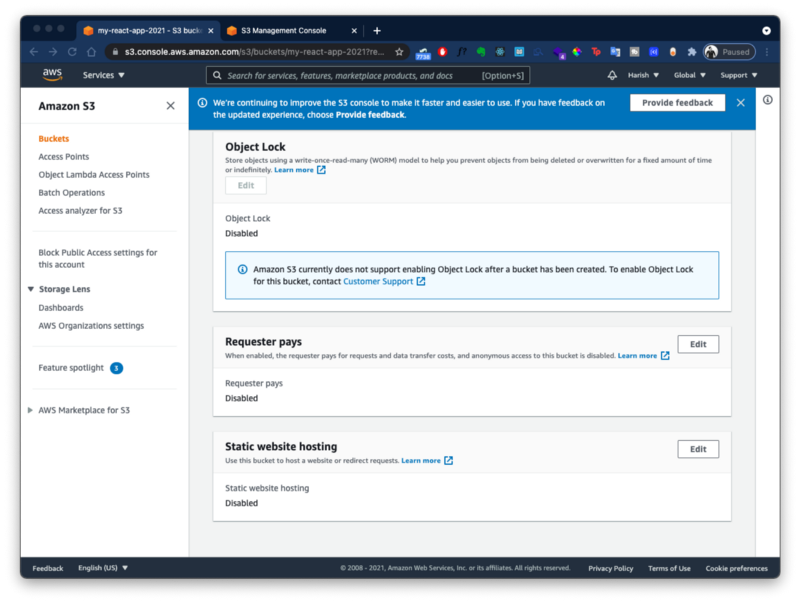Click the browser home icon
The height and width of the screenshot is (603, 800).
(91, 52)
